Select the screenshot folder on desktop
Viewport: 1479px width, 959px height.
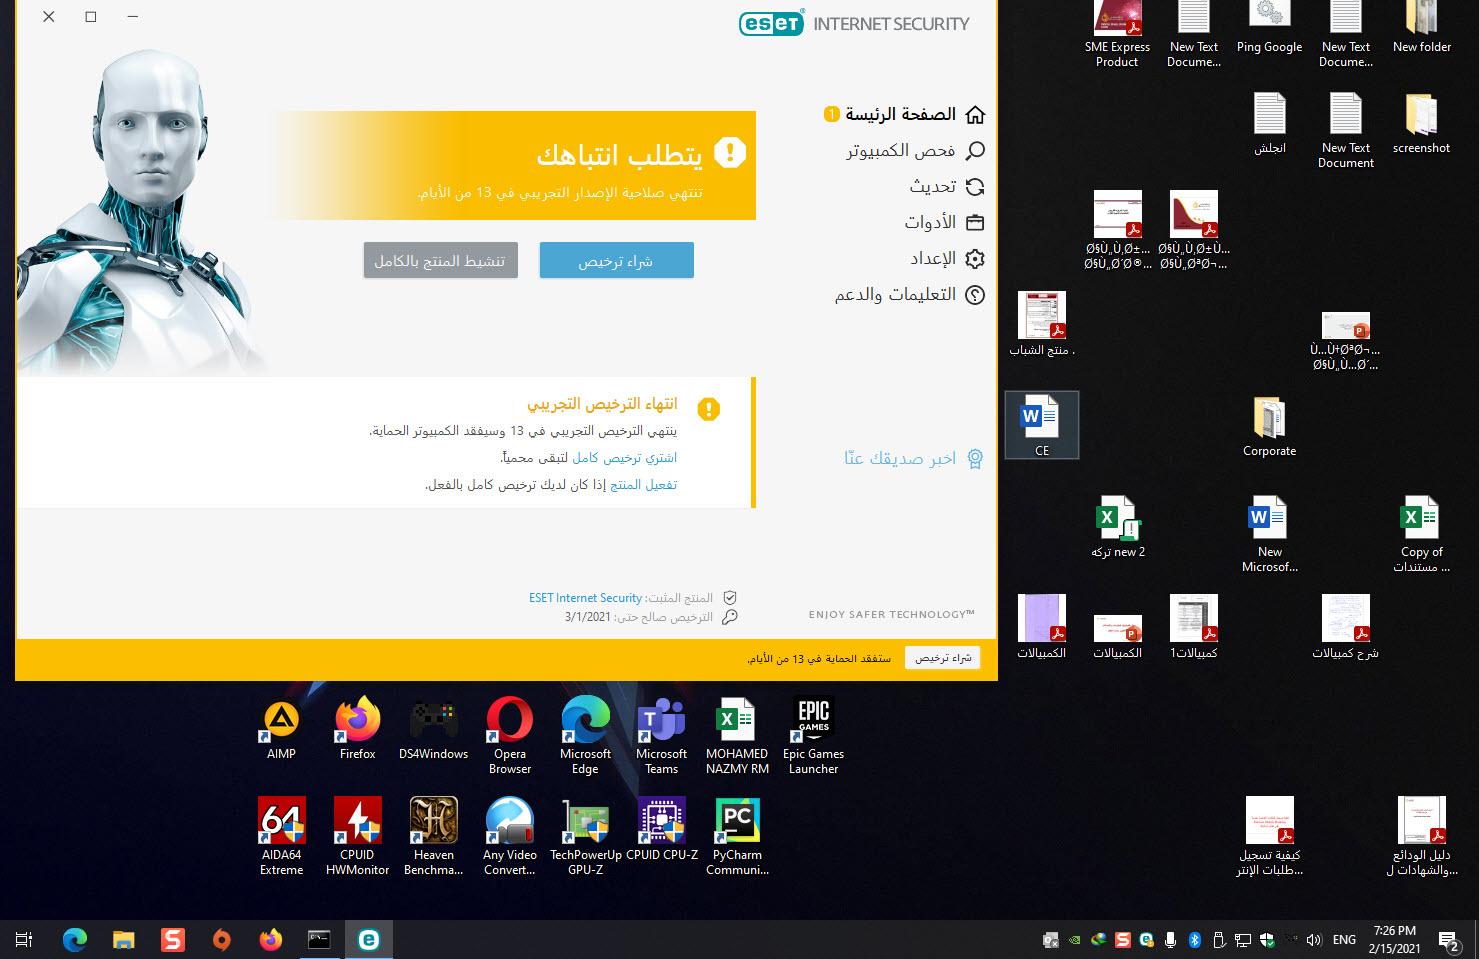click(x=1421, y=123)
